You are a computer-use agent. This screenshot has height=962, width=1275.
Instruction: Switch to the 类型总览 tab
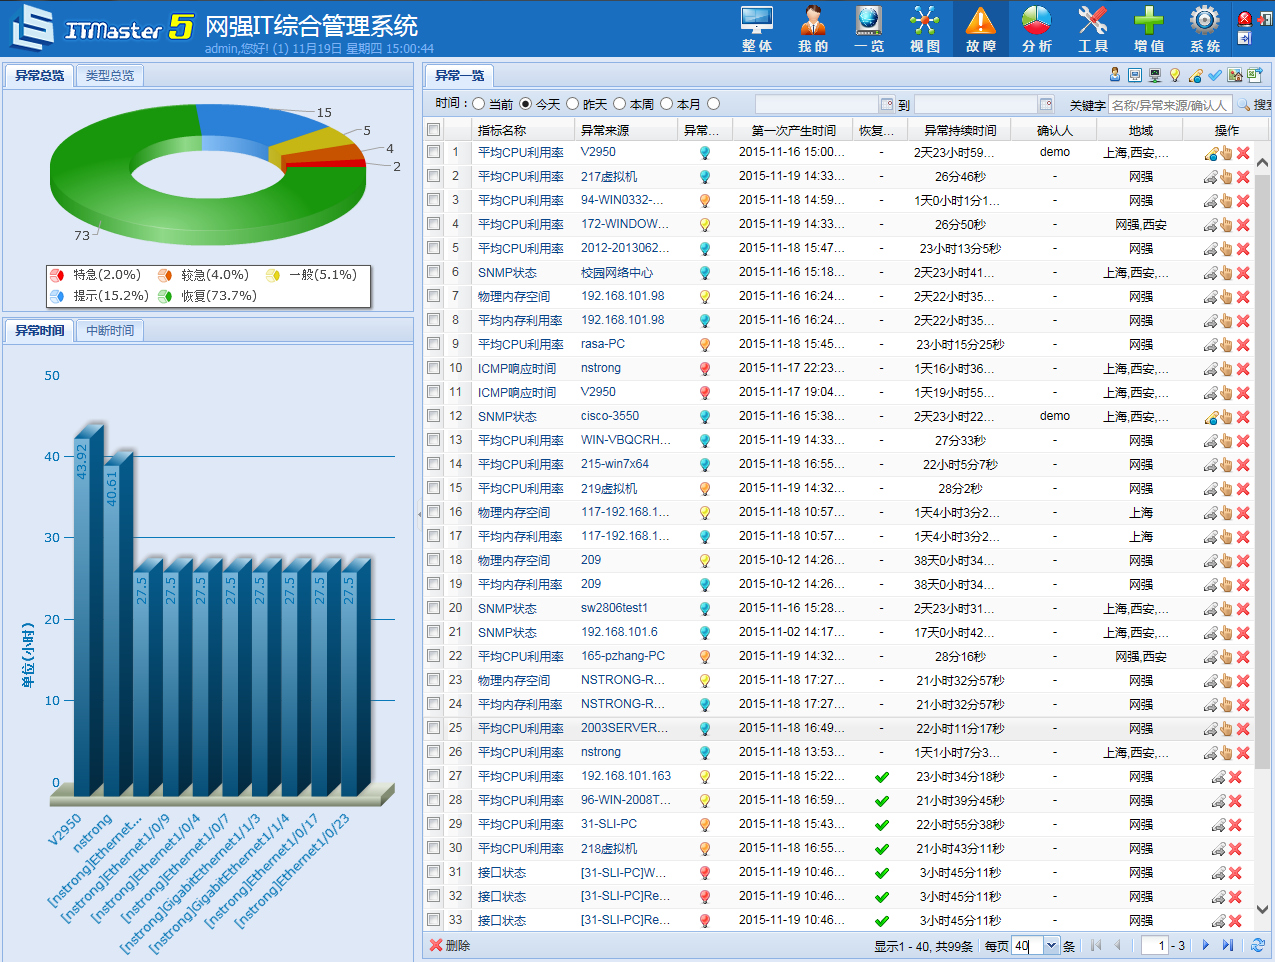[x=110, y=75]
